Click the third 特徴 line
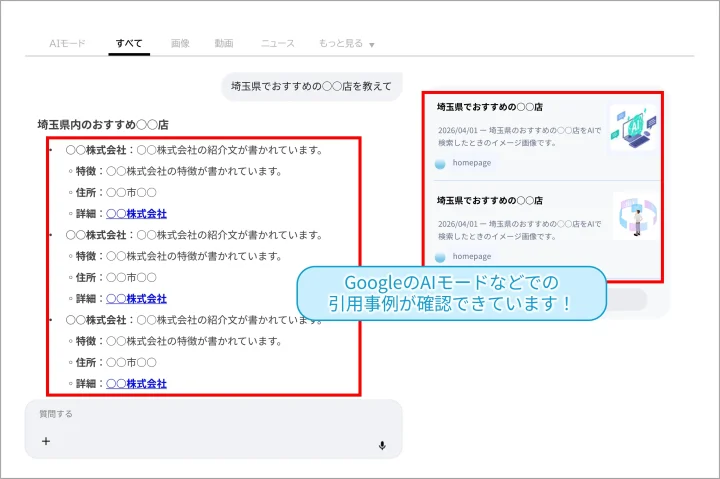The image size is (720, 479). click(175, 341)
